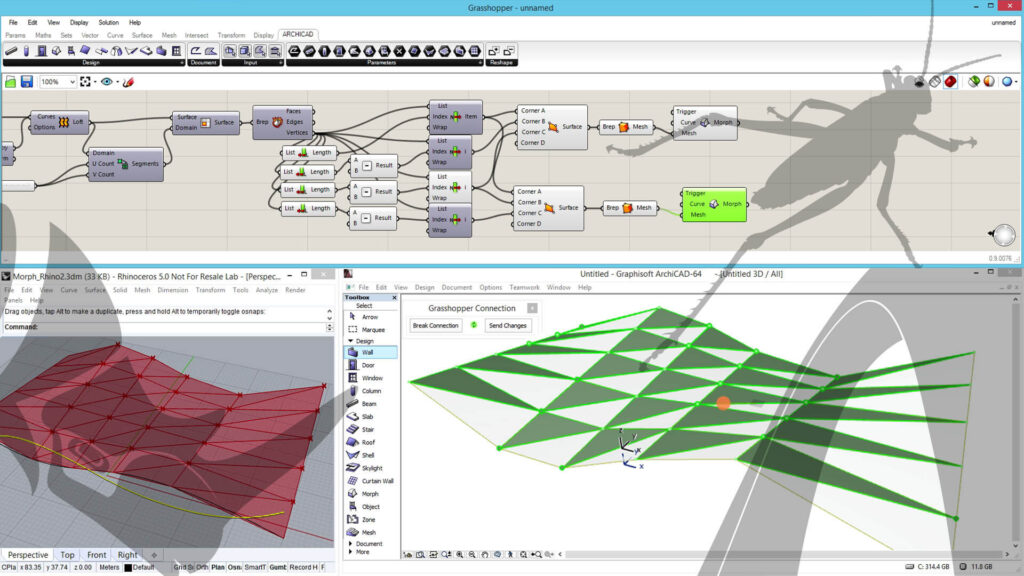This screenshot has height=576, width=1024.
Task: Collapse the Grasshopper Connection palette
Action: pos(532,308)
